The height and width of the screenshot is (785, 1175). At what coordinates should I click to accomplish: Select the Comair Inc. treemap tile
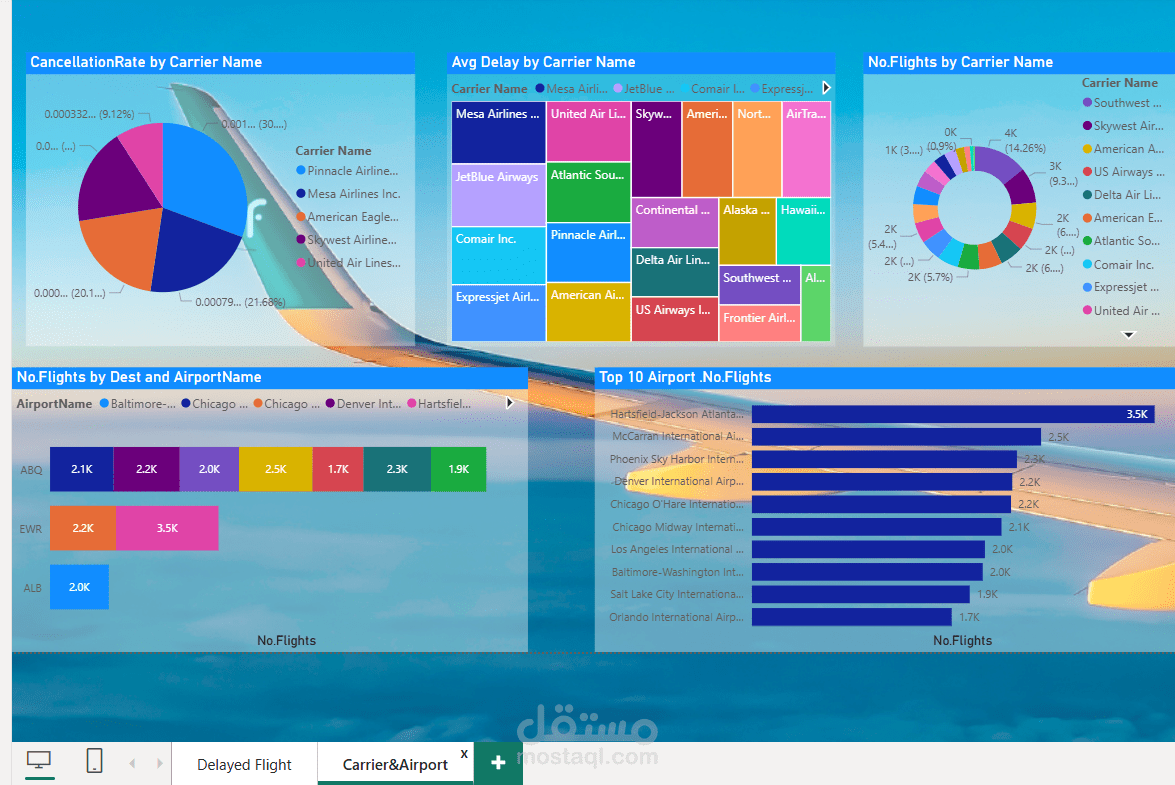click(498, 255)
